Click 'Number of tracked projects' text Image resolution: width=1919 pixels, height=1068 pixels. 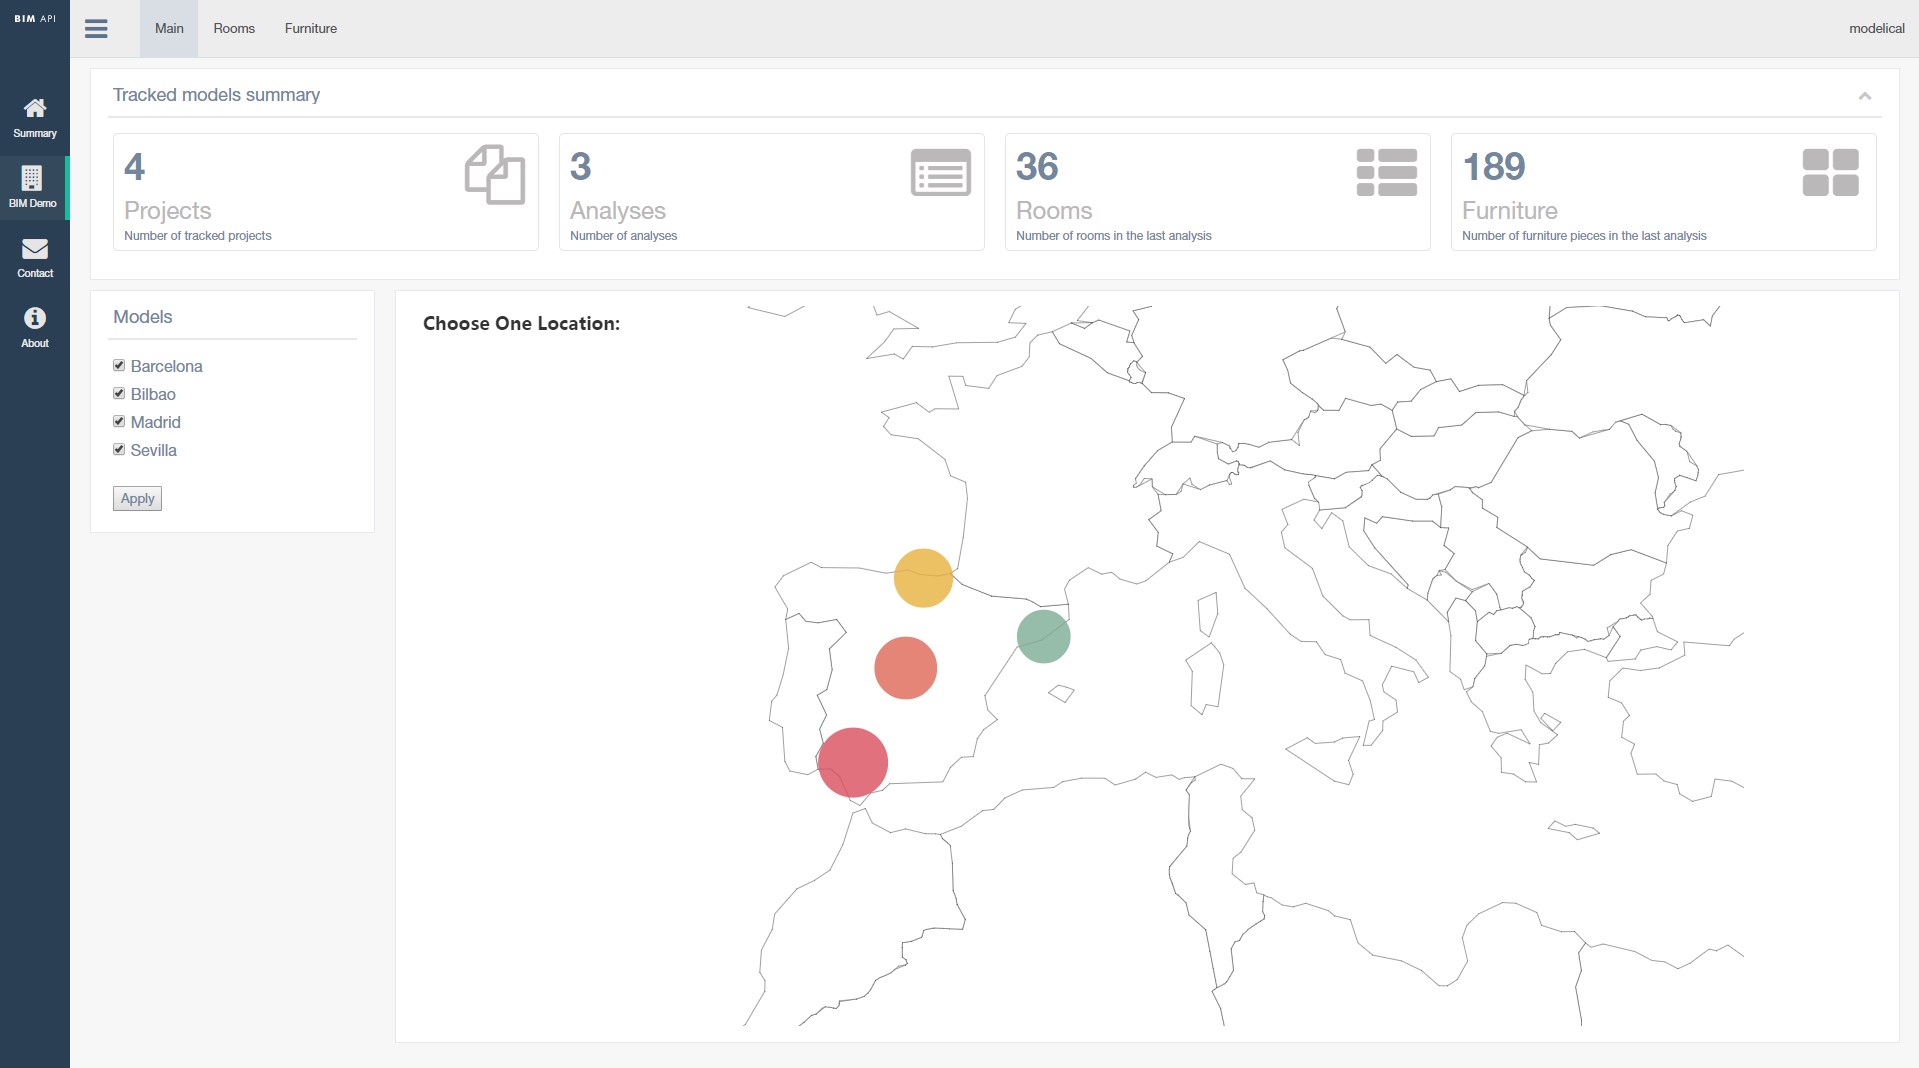[198, 236]
